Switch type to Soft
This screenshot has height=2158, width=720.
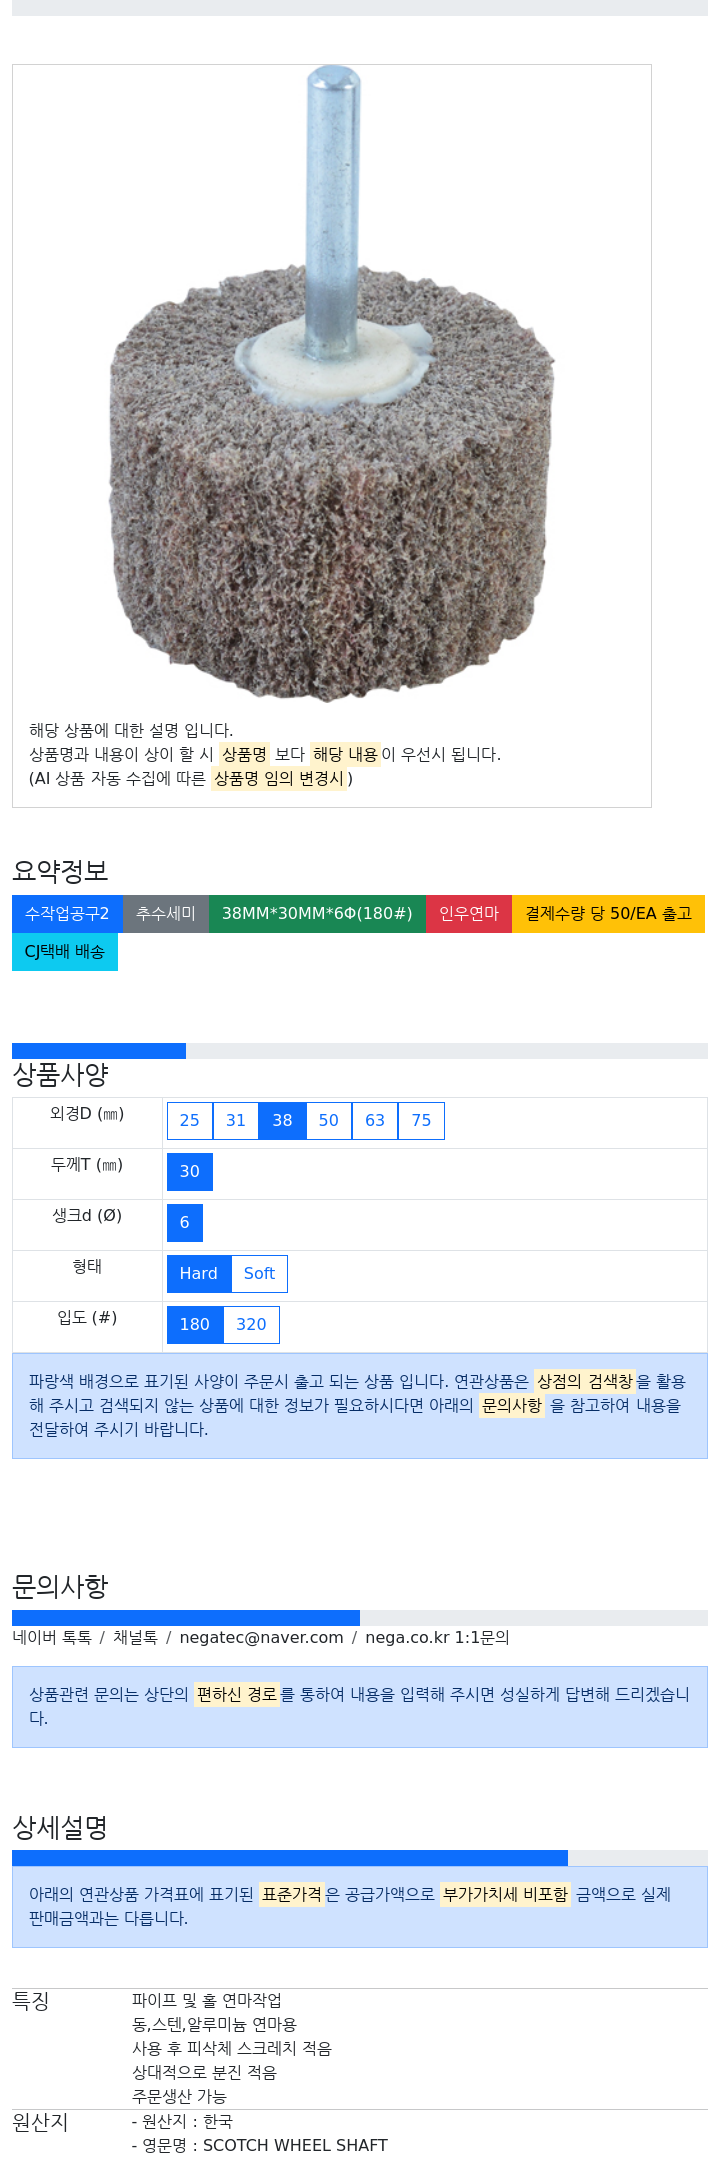(259, 1274)
